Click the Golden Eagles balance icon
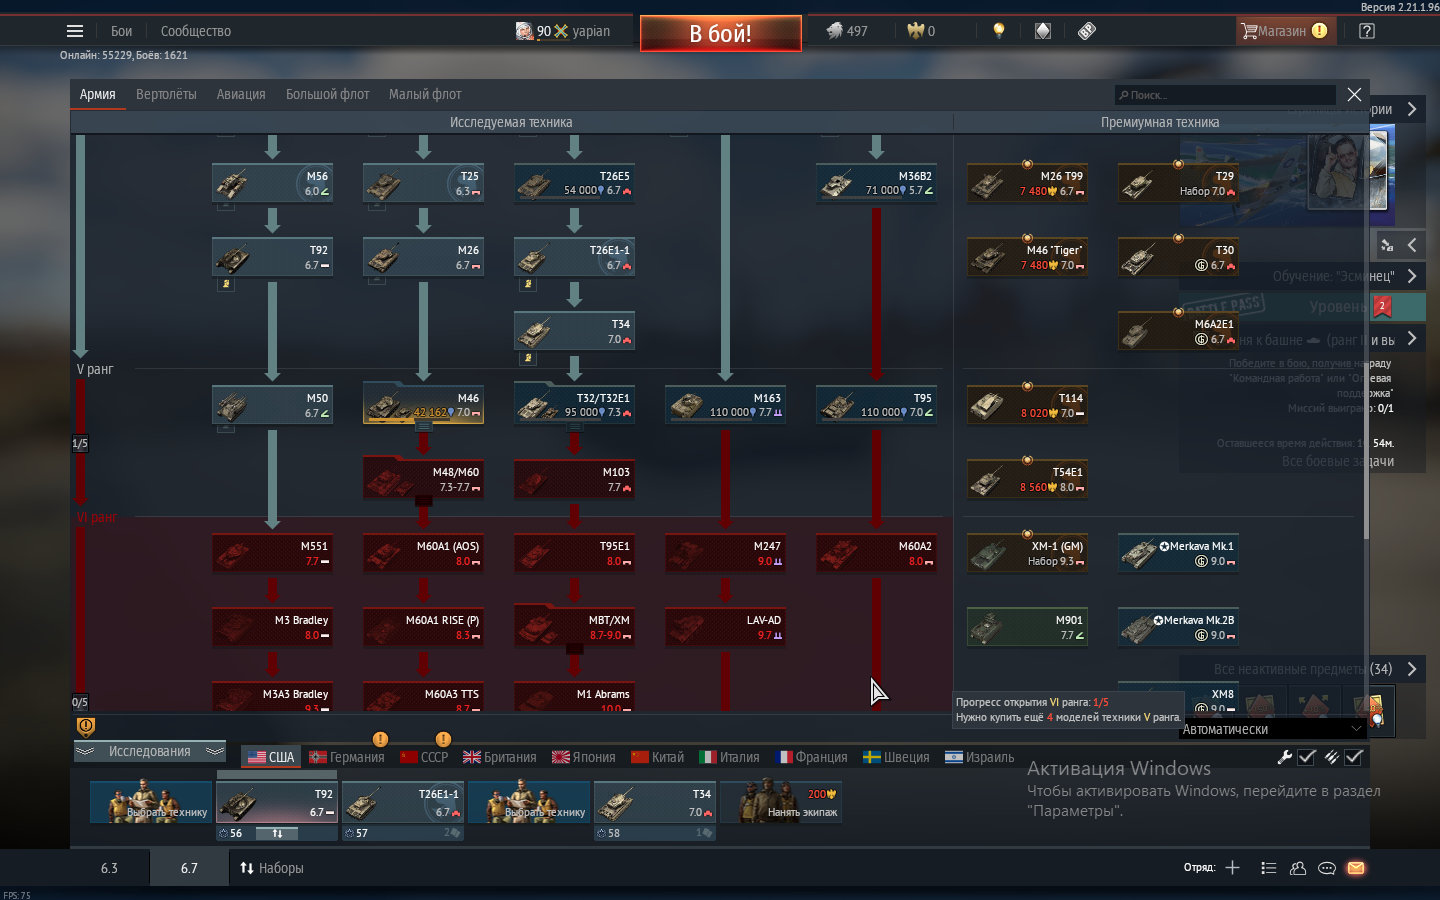Viewport: 1440px width, 900px height. [x=914, y=31]
